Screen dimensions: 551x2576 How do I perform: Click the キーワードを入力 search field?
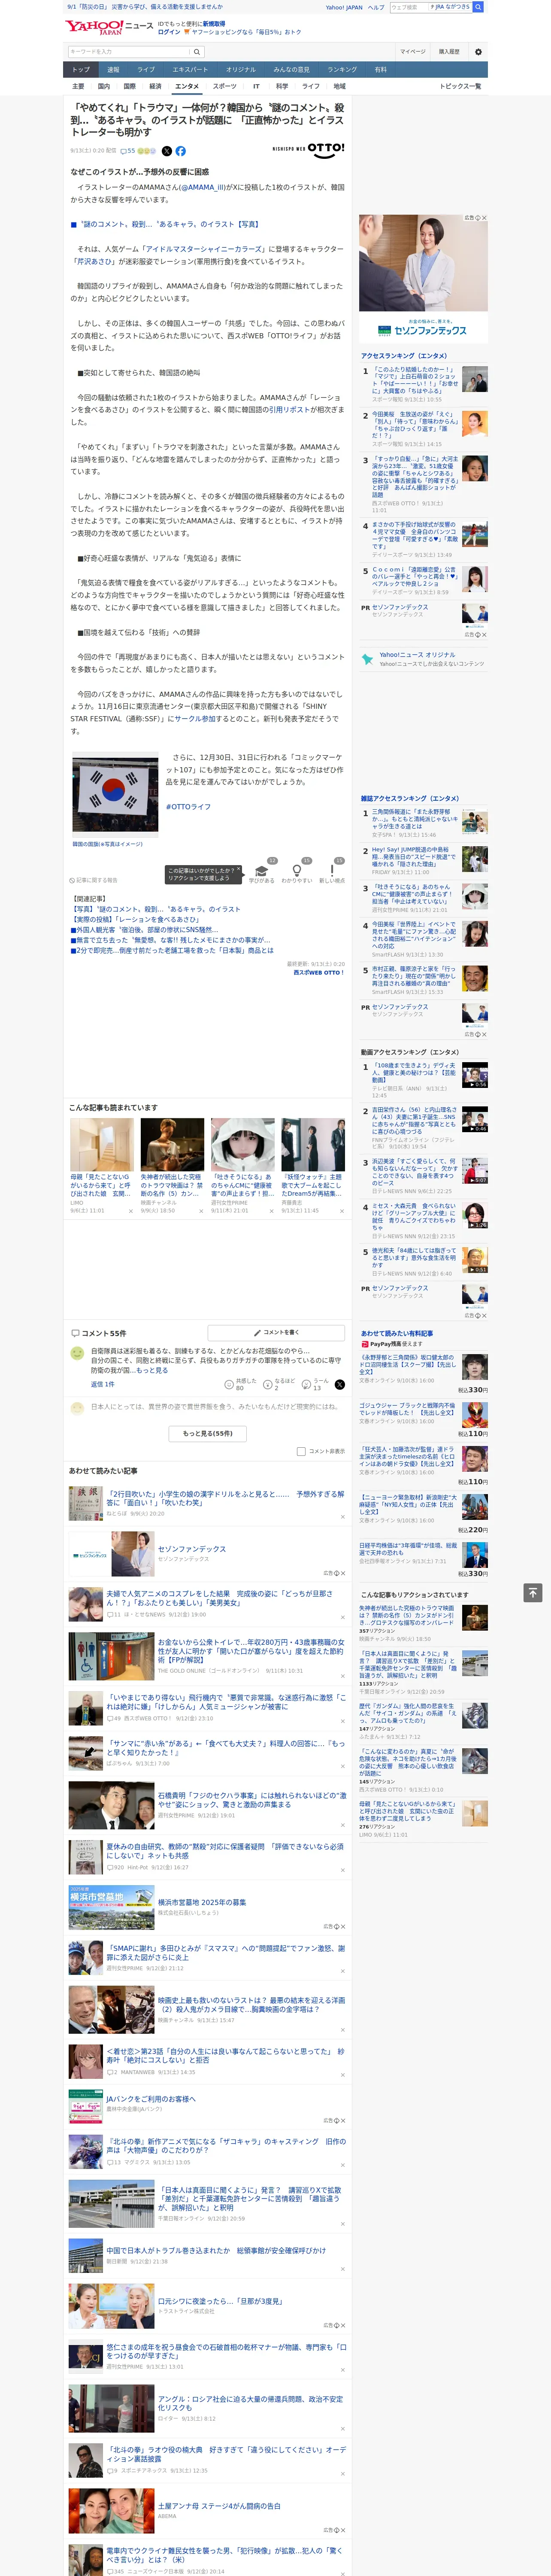tap(129, 52)
